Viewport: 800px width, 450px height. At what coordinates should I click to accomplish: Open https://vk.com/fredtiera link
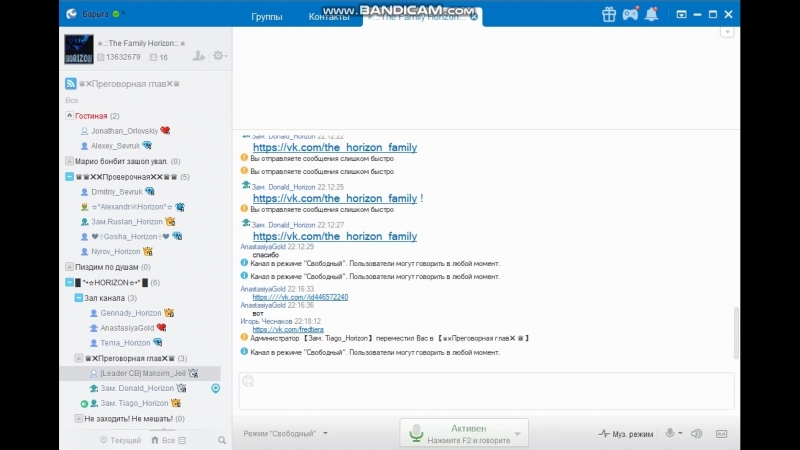click(288, 330)
